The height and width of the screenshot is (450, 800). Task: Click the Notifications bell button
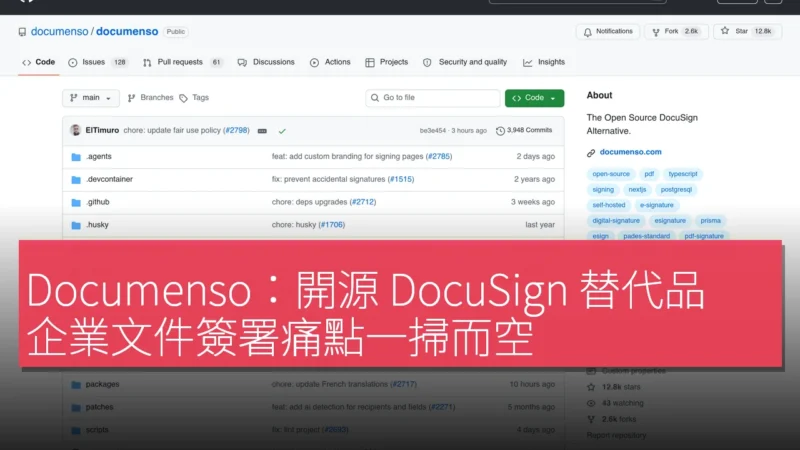coord(608,32)
